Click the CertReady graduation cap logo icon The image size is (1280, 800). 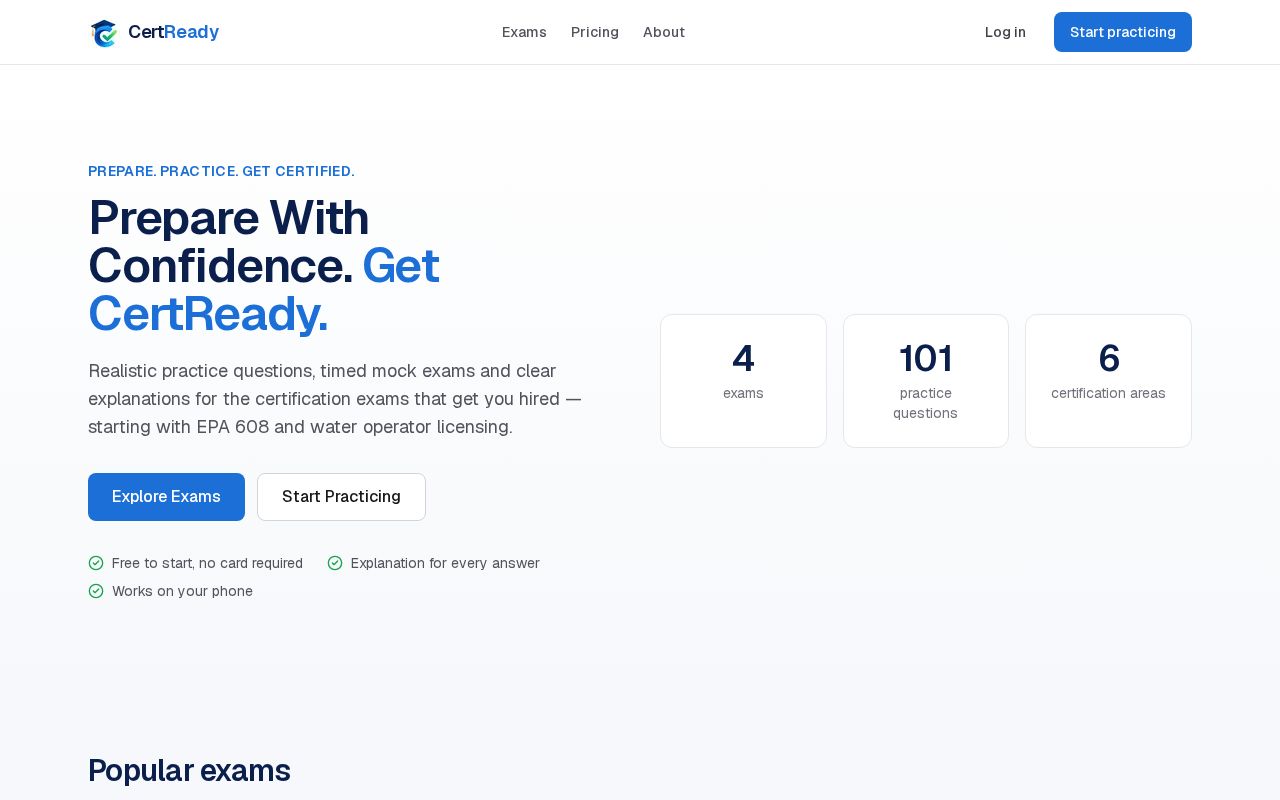coord(104,33)
